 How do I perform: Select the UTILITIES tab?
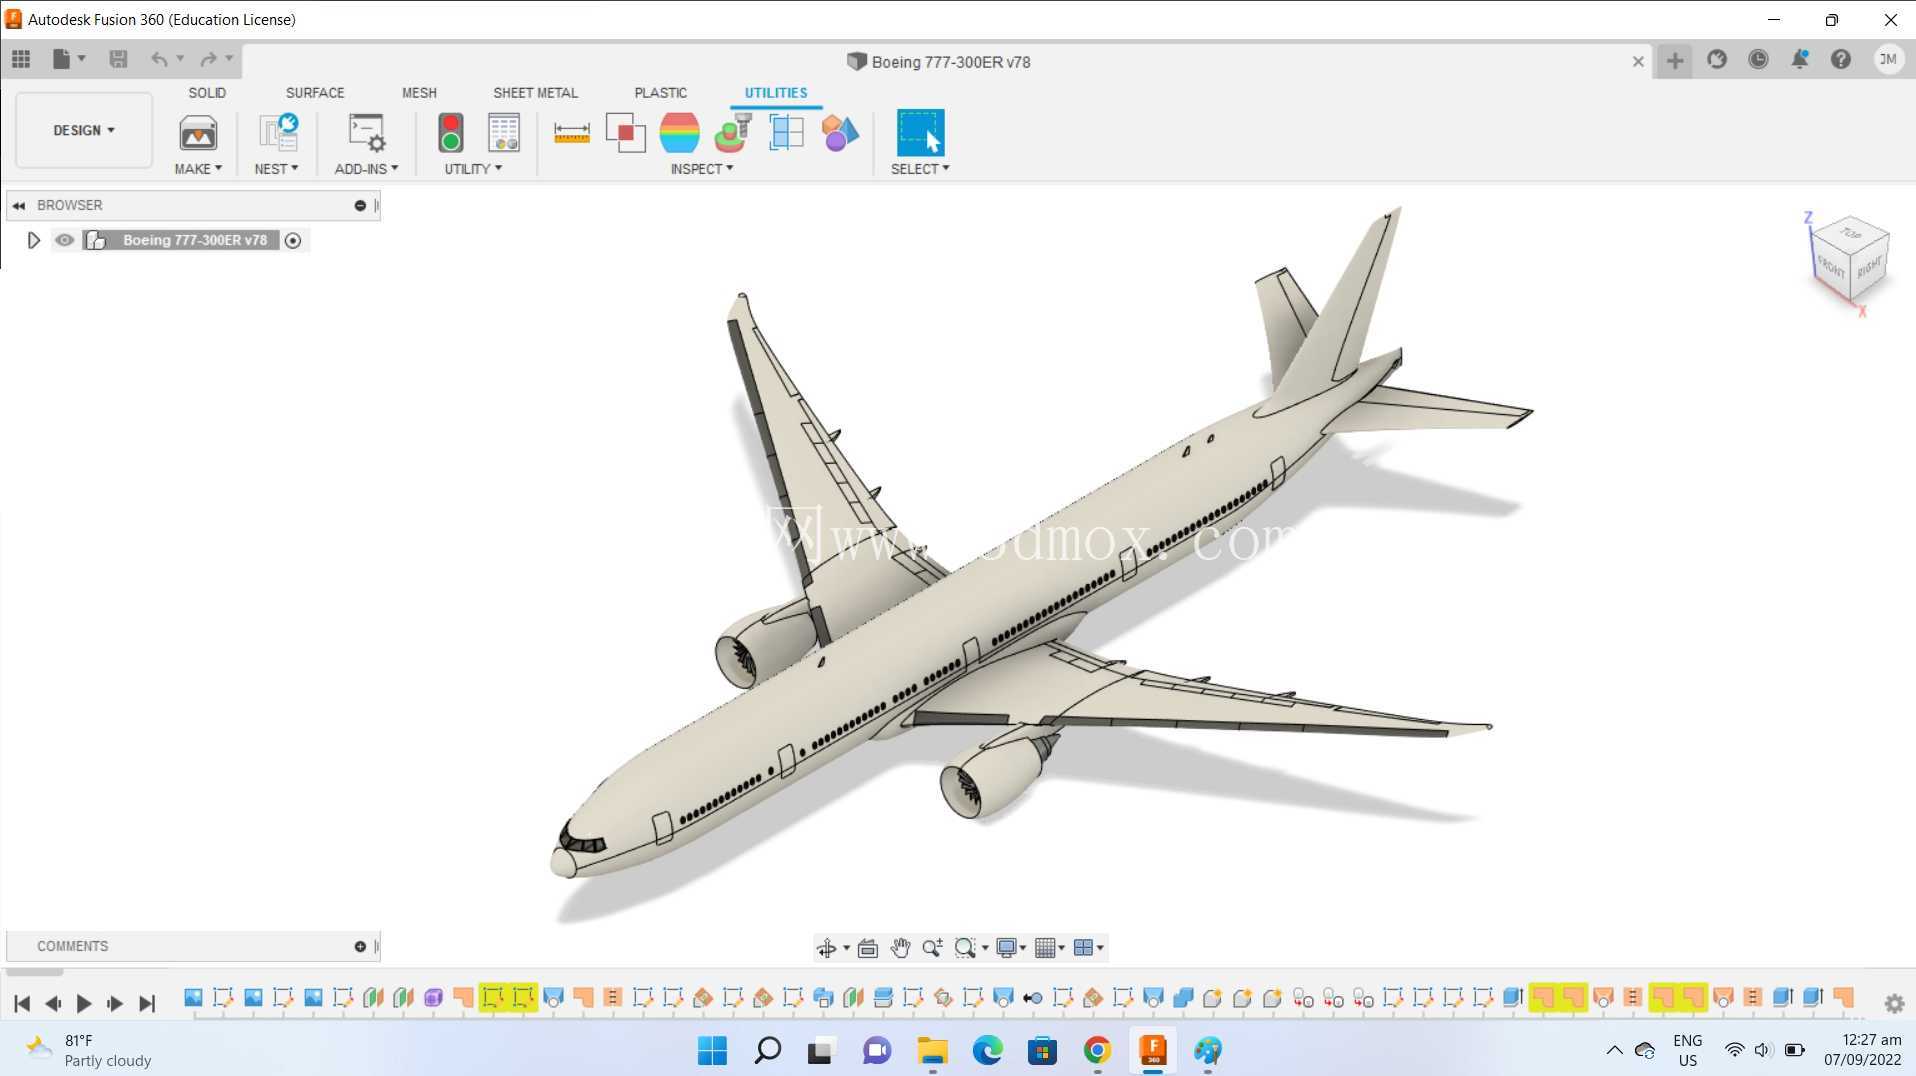point(775,93)
